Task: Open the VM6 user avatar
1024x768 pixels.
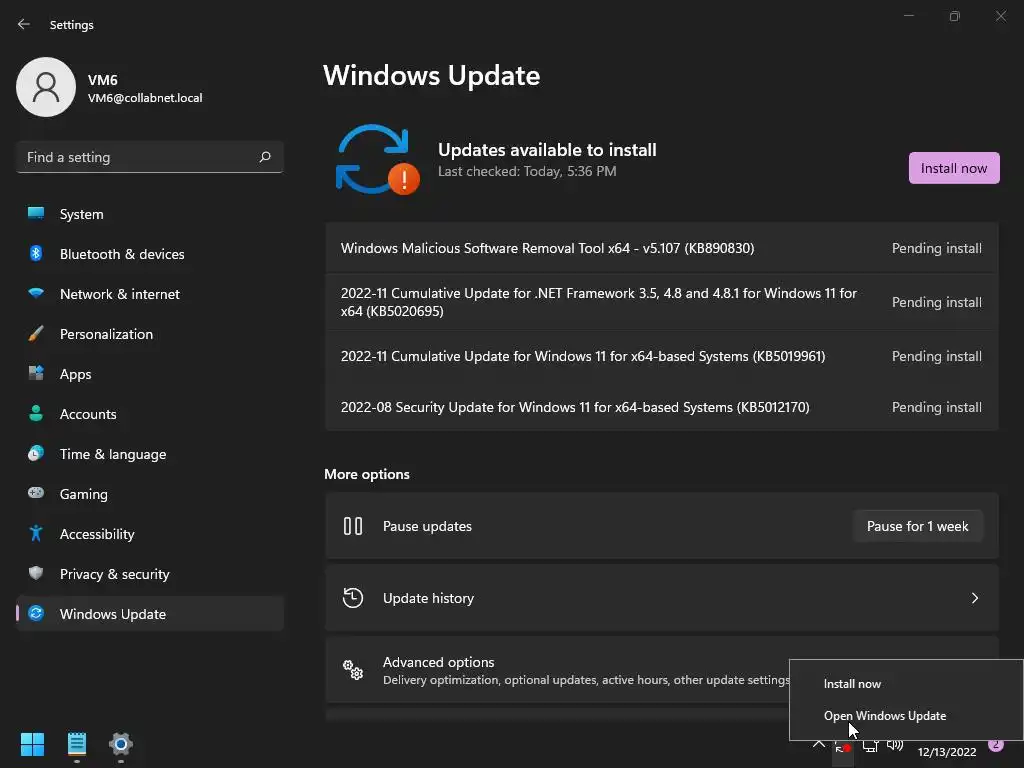Action: [46, 87]
